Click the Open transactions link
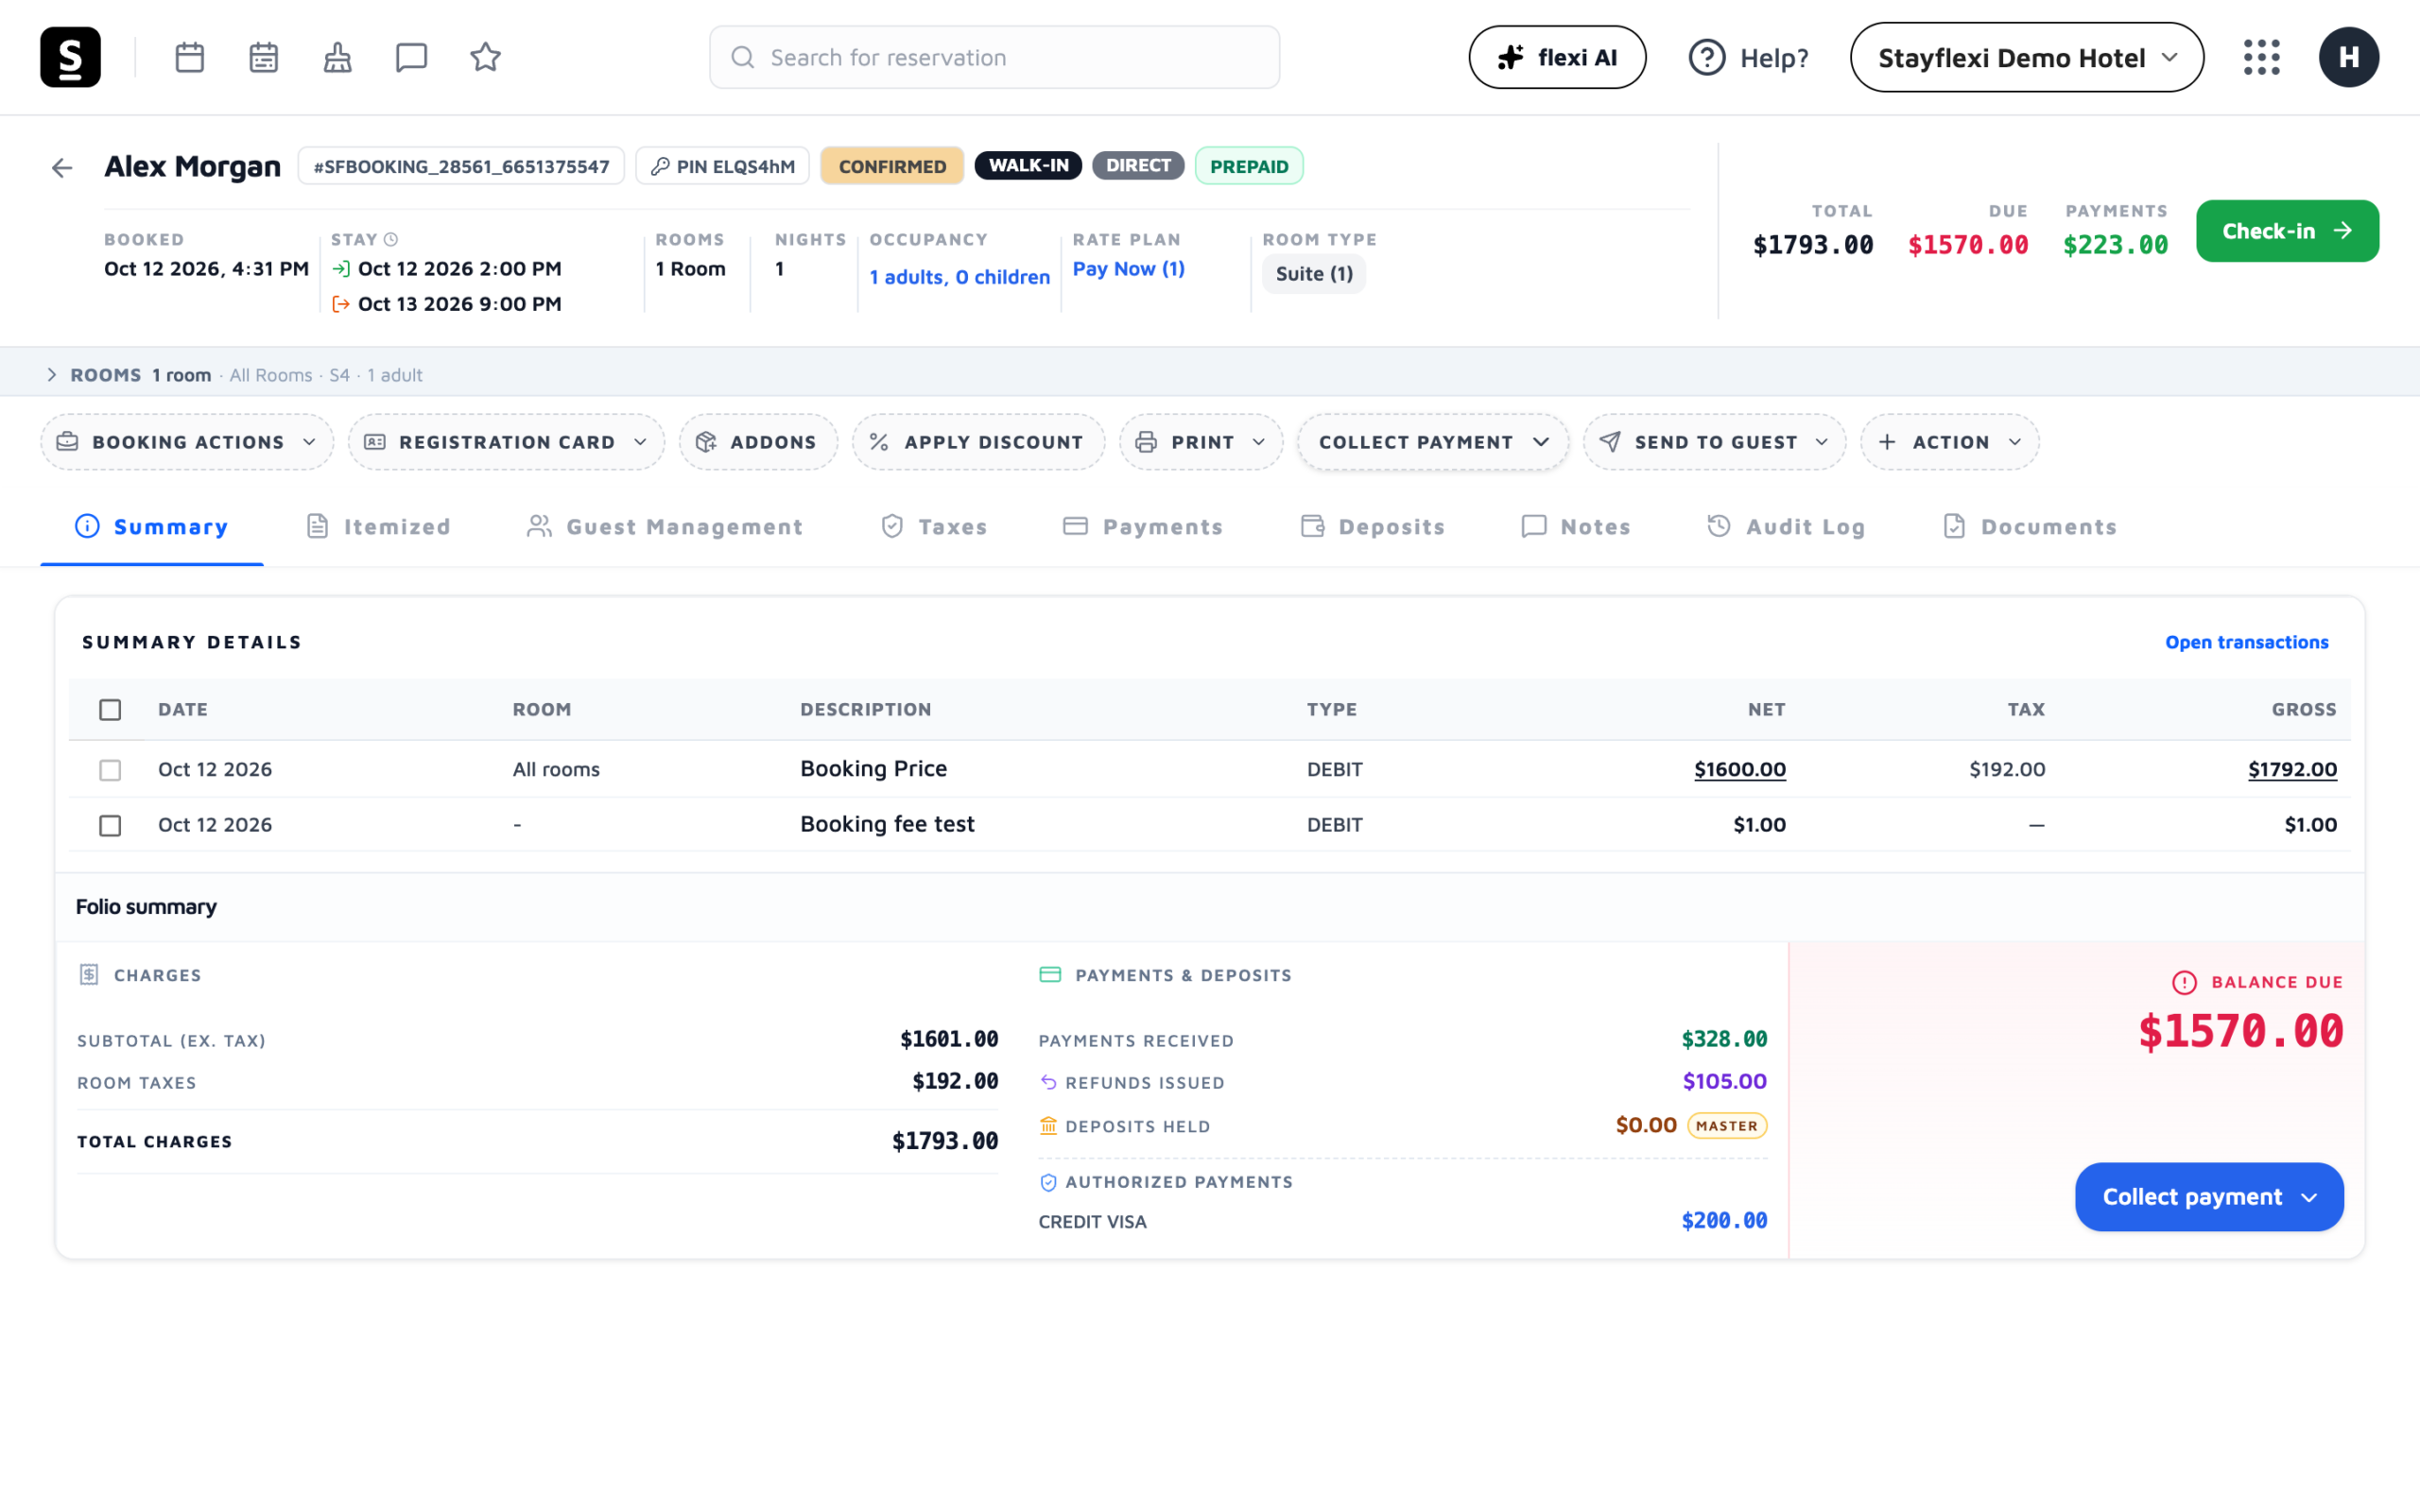 tap(2246, 642)
